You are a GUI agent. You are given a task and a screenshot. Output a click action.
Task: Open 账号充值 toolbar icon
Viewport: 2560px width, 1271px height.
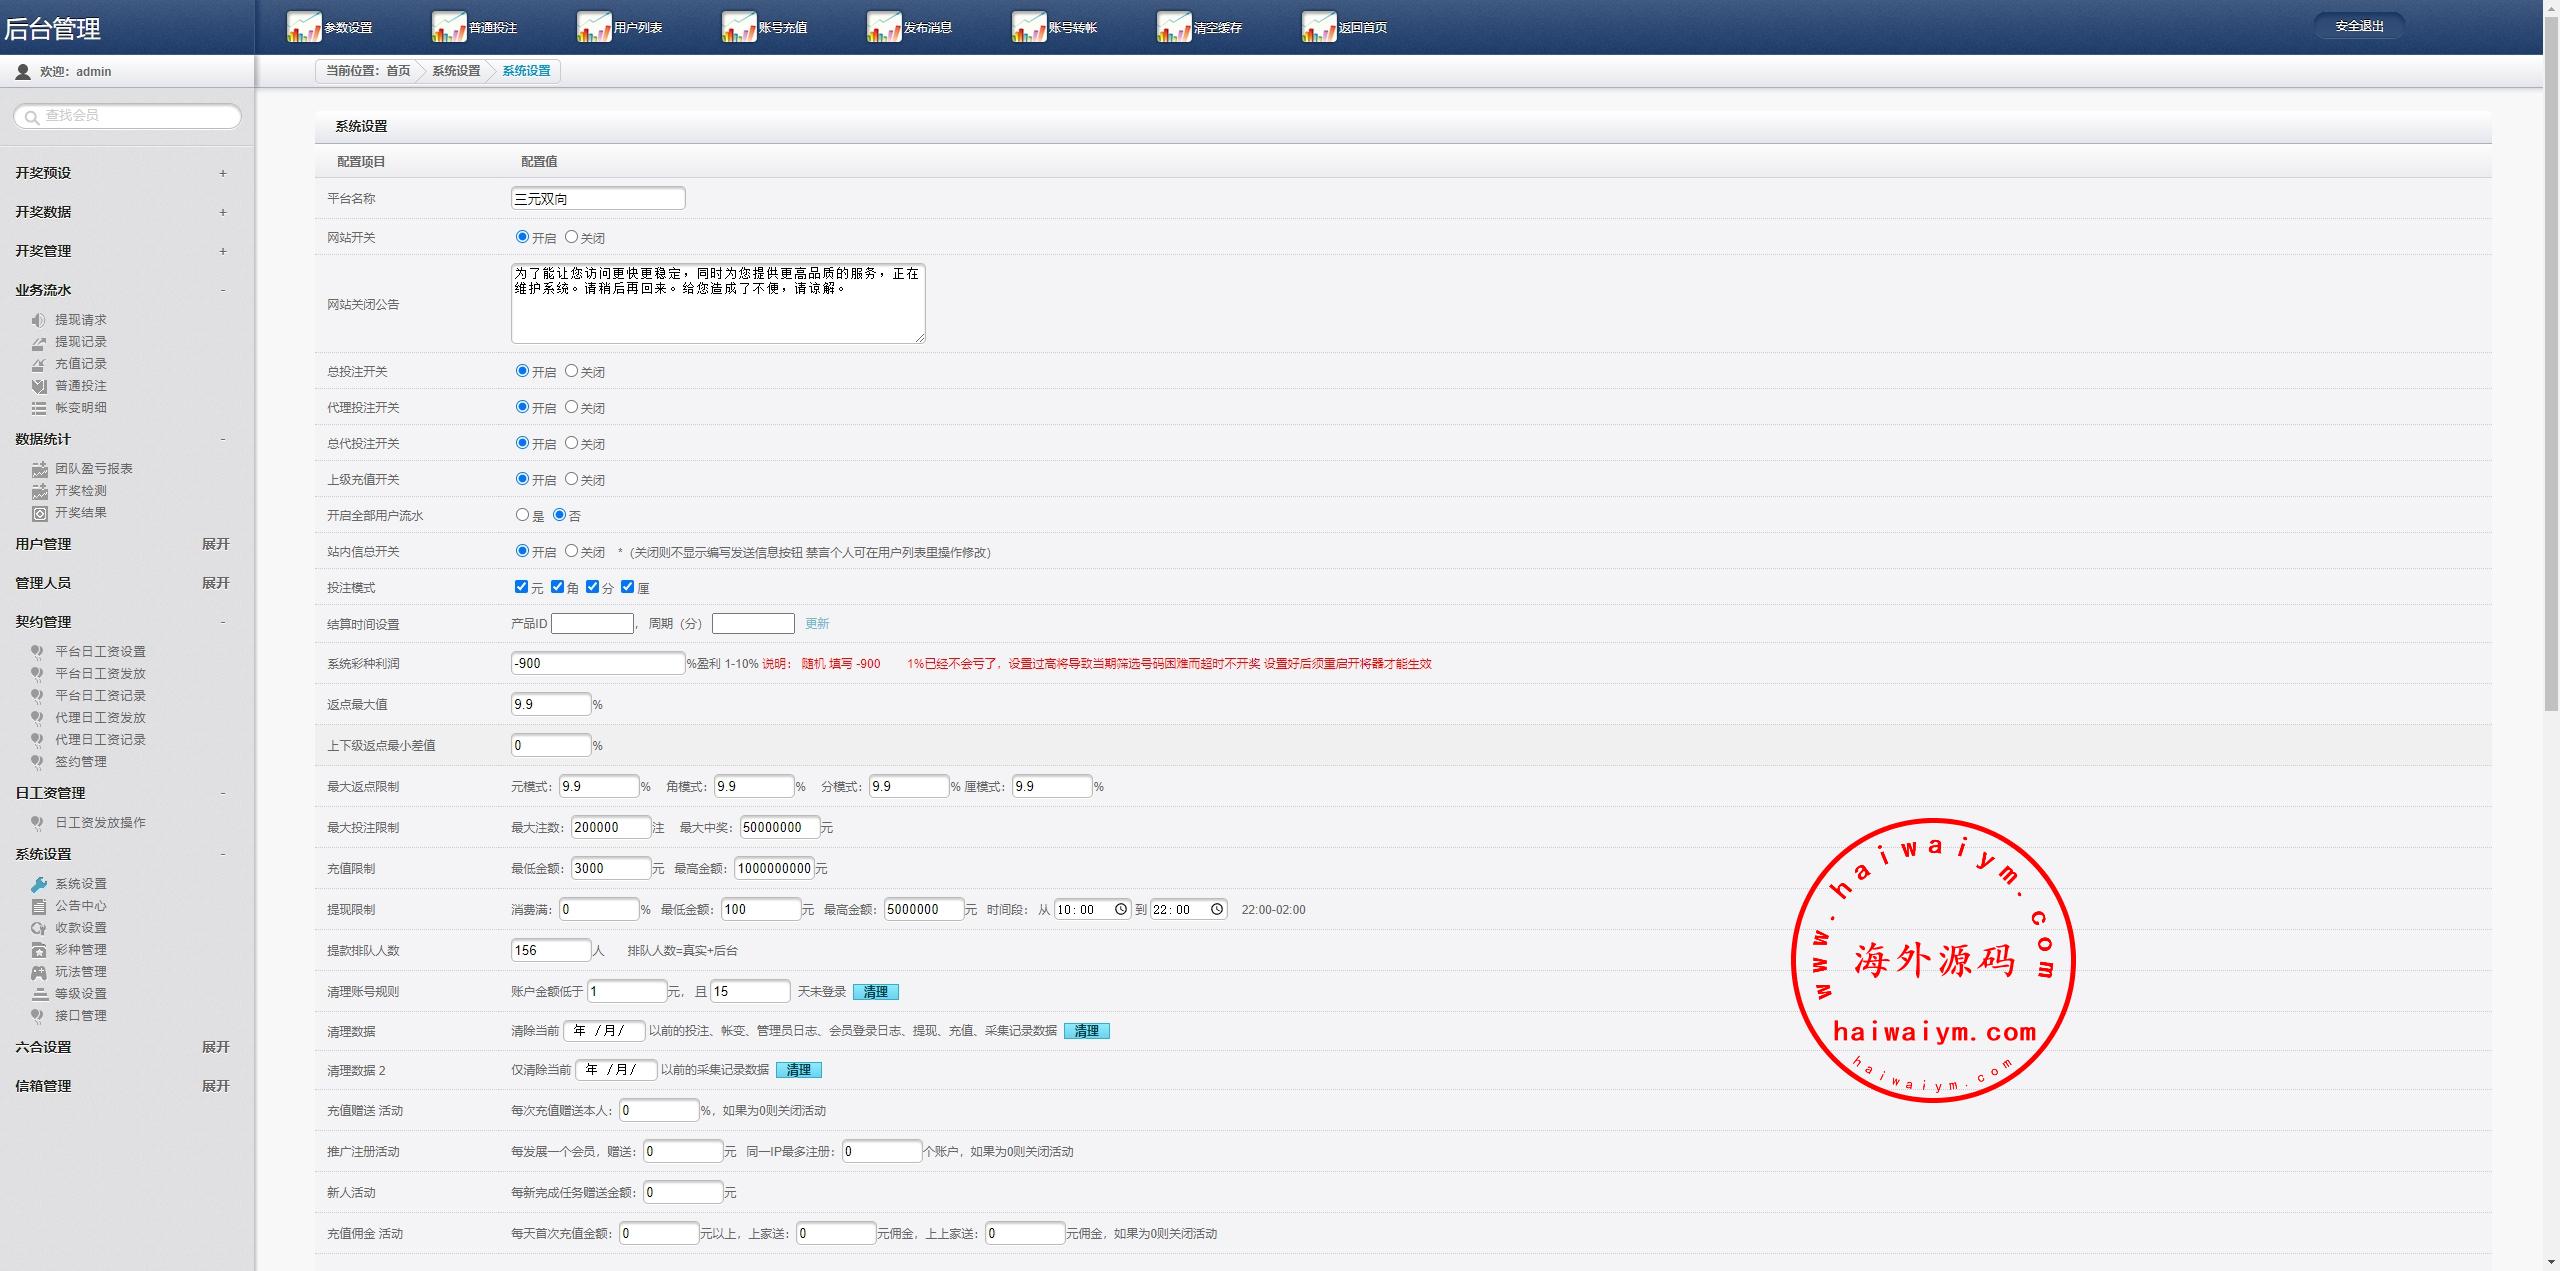tap(739, 27)
